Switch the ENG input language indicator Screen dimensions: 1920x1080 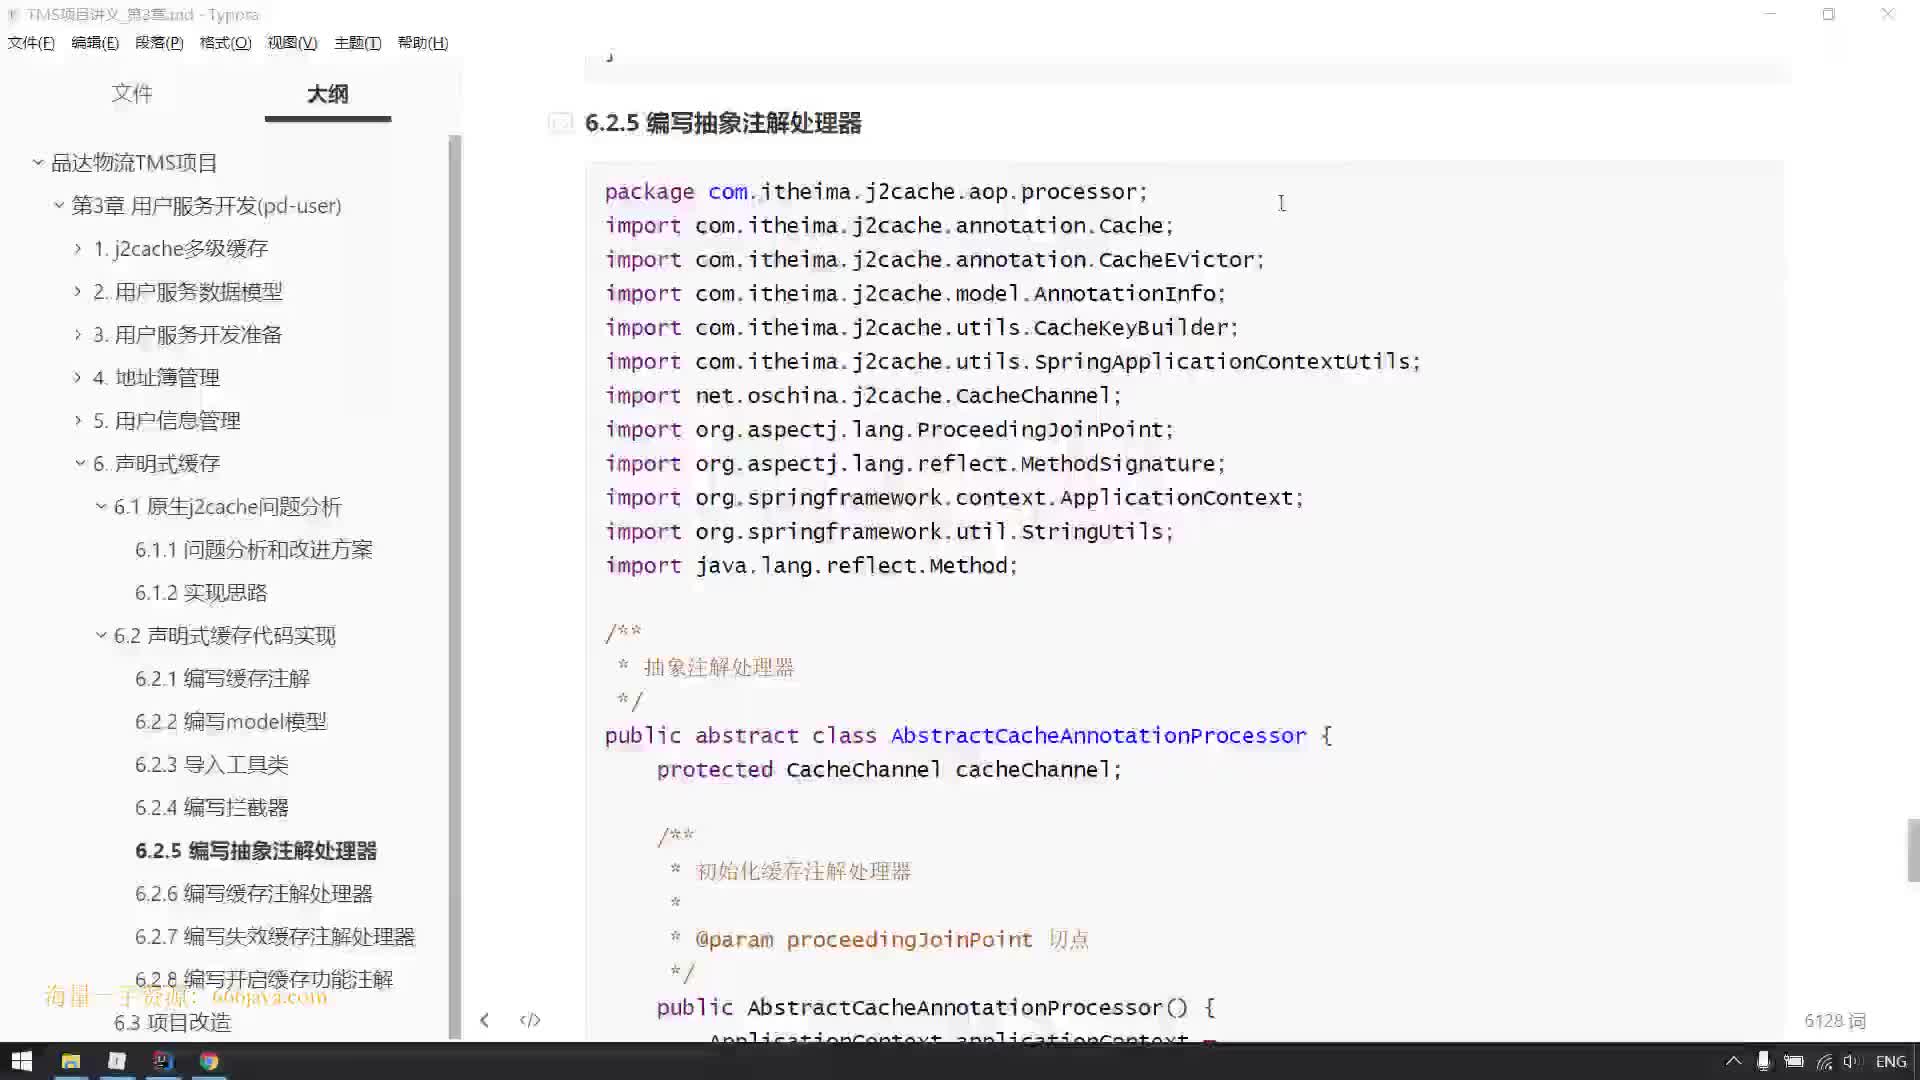click(1890, 1061)
